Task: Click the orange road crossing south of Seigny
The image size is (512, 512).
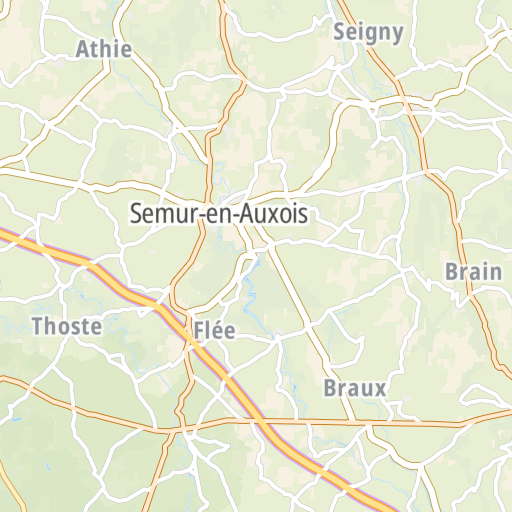Action: 405,99
